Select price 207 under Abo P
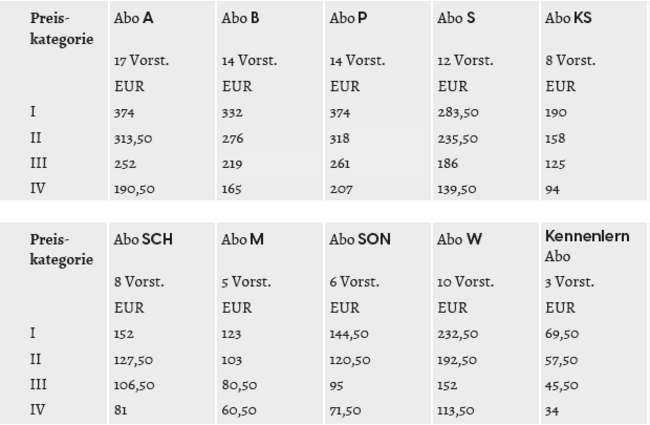650x425 pixels. pyautogui.click(x=341, y=189)
